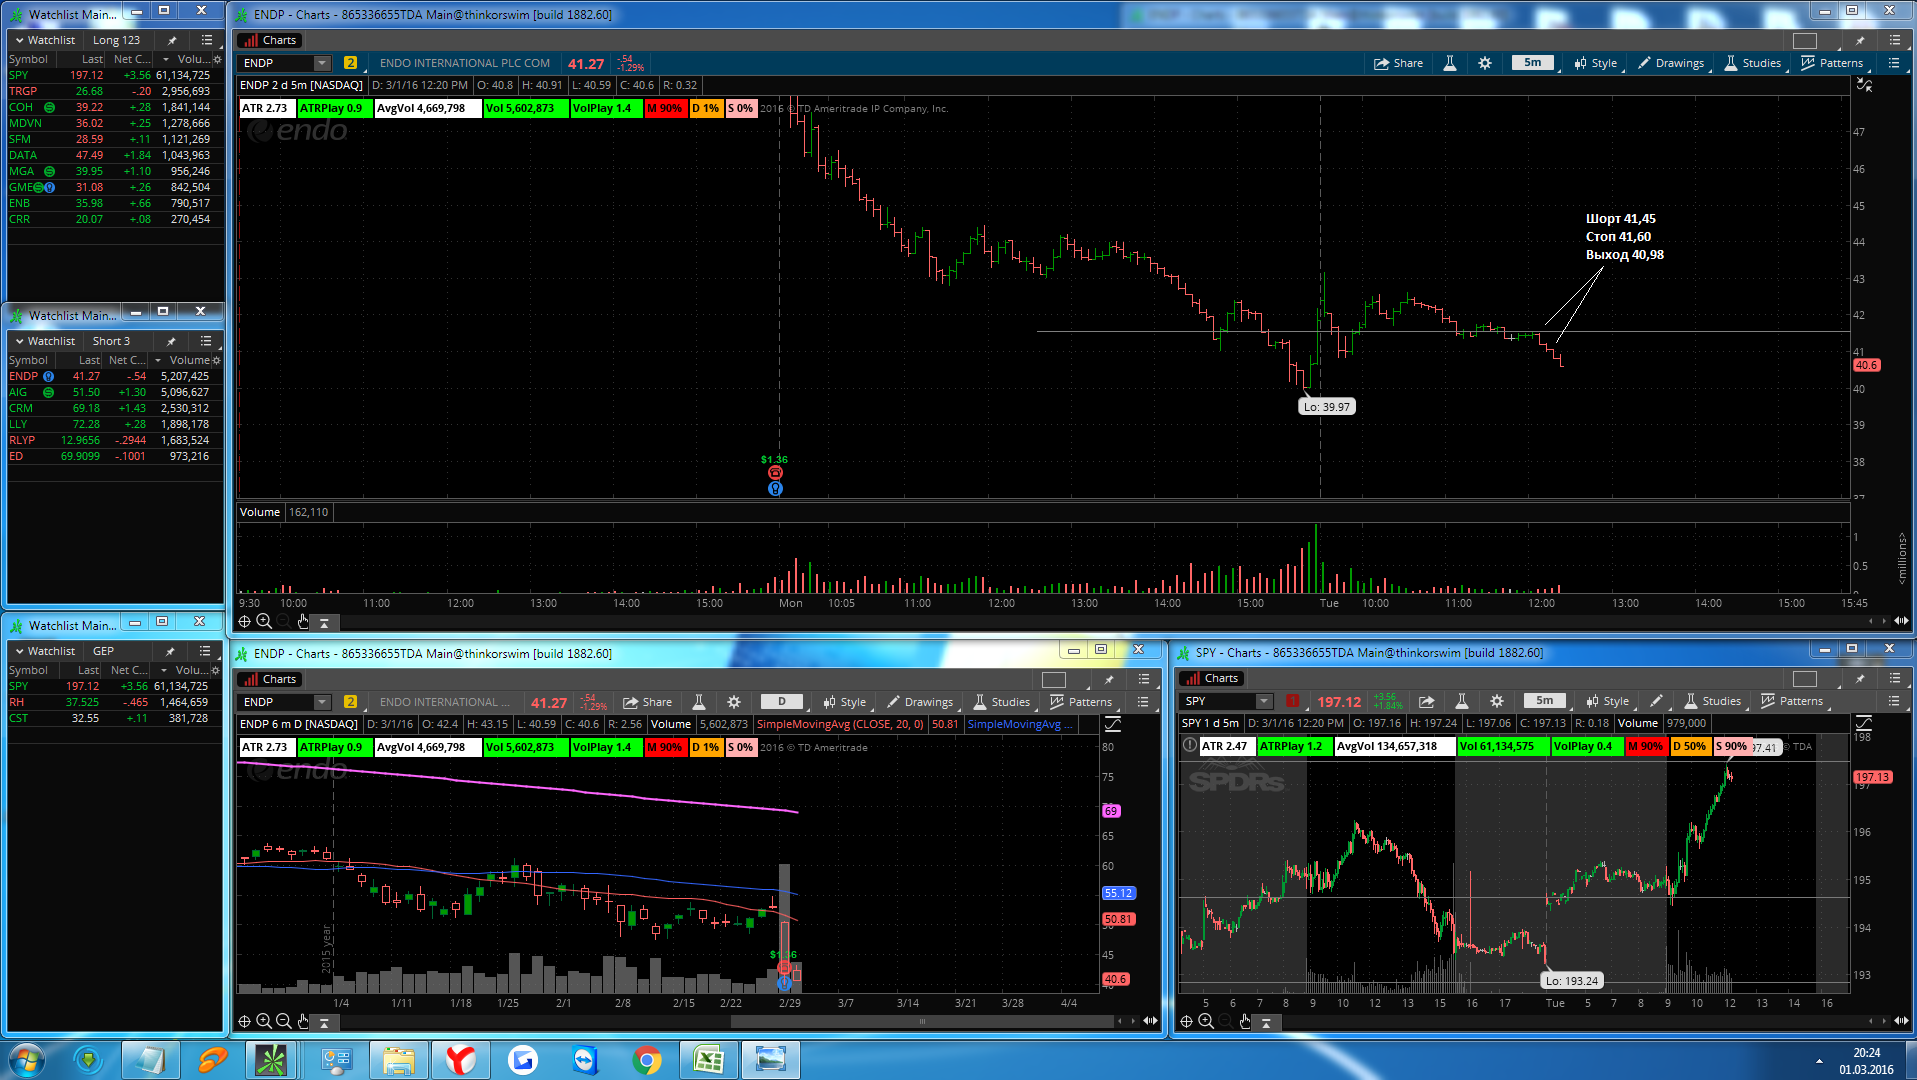Open column settings gear in Long 123 watchlist
Viewport: 1917px width, 1080px height.
(217, 59)
